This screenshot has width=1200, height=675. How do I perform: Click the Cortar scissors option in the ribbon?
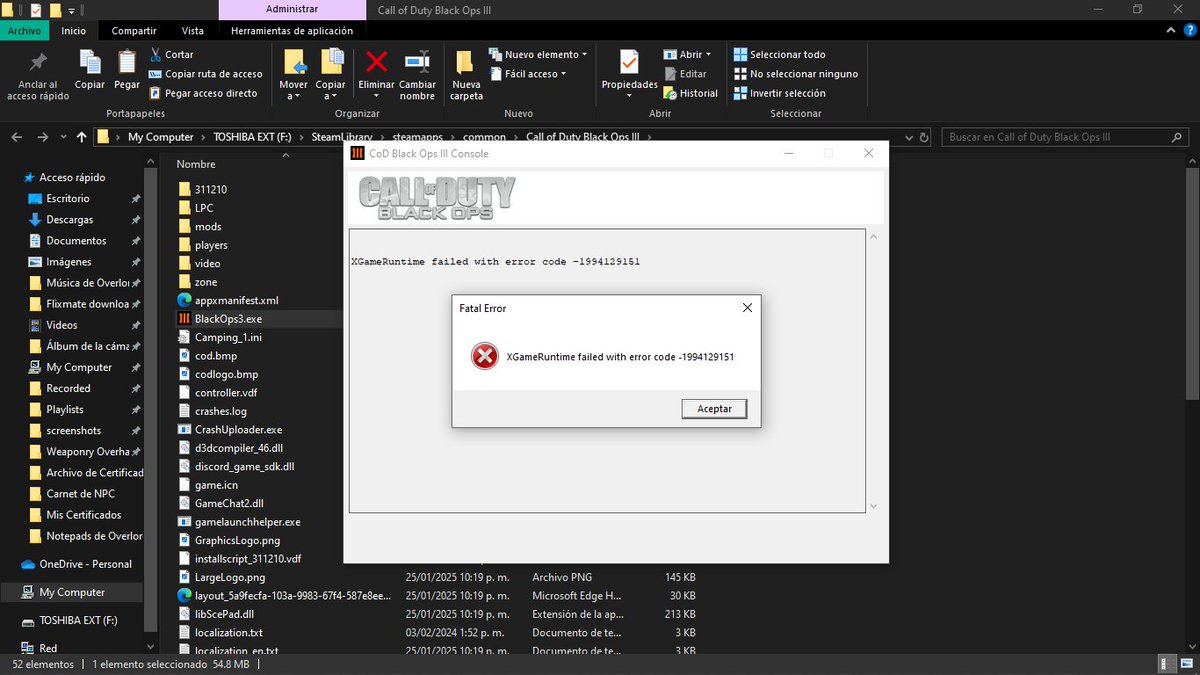(x=171, y=54)
